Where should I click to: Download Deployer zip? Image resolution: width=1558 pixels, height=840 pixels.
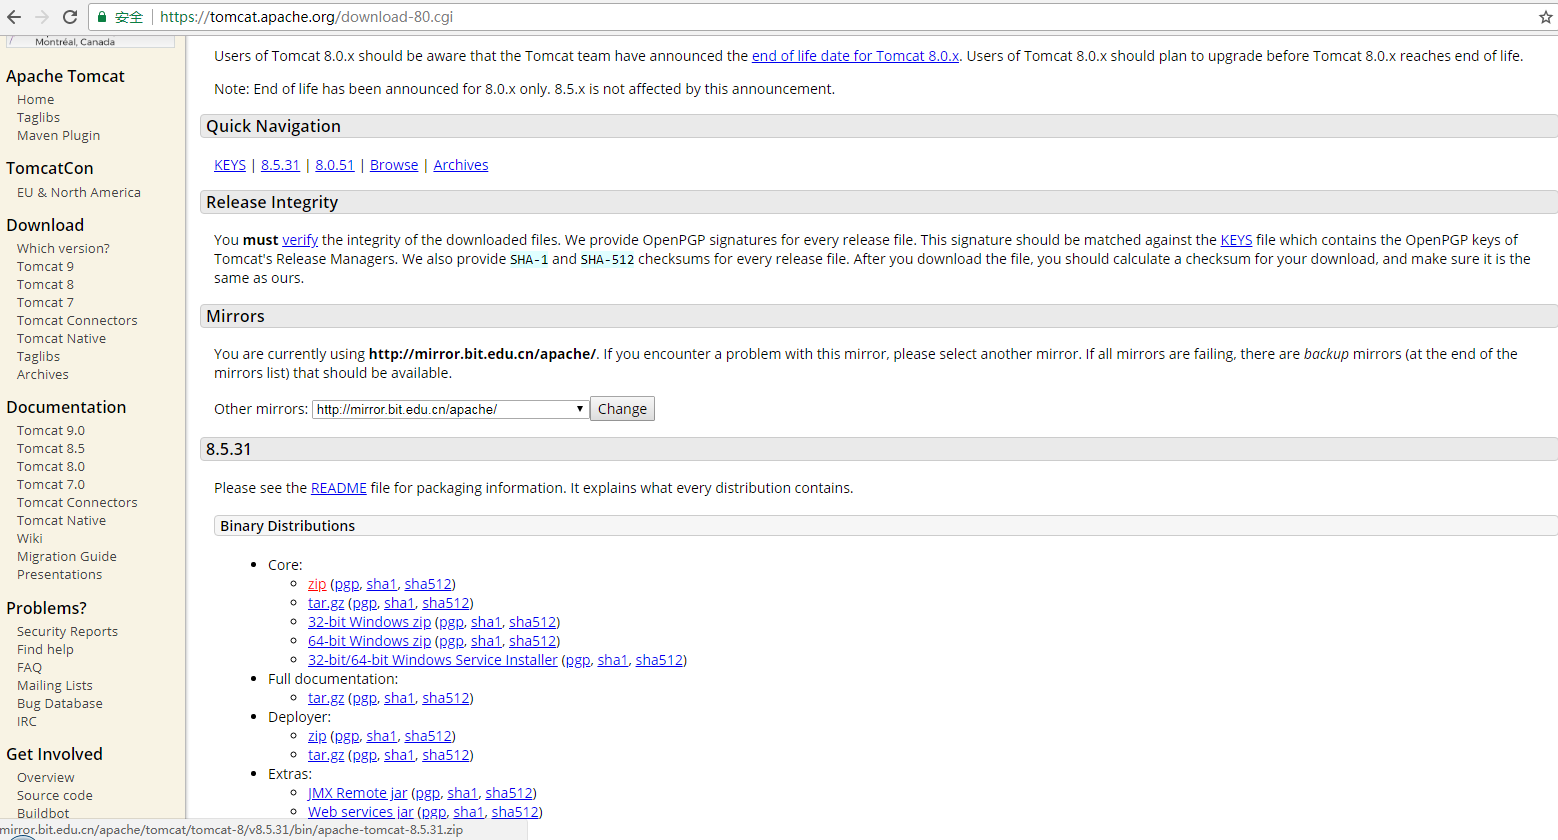click(x=317, y=736)
